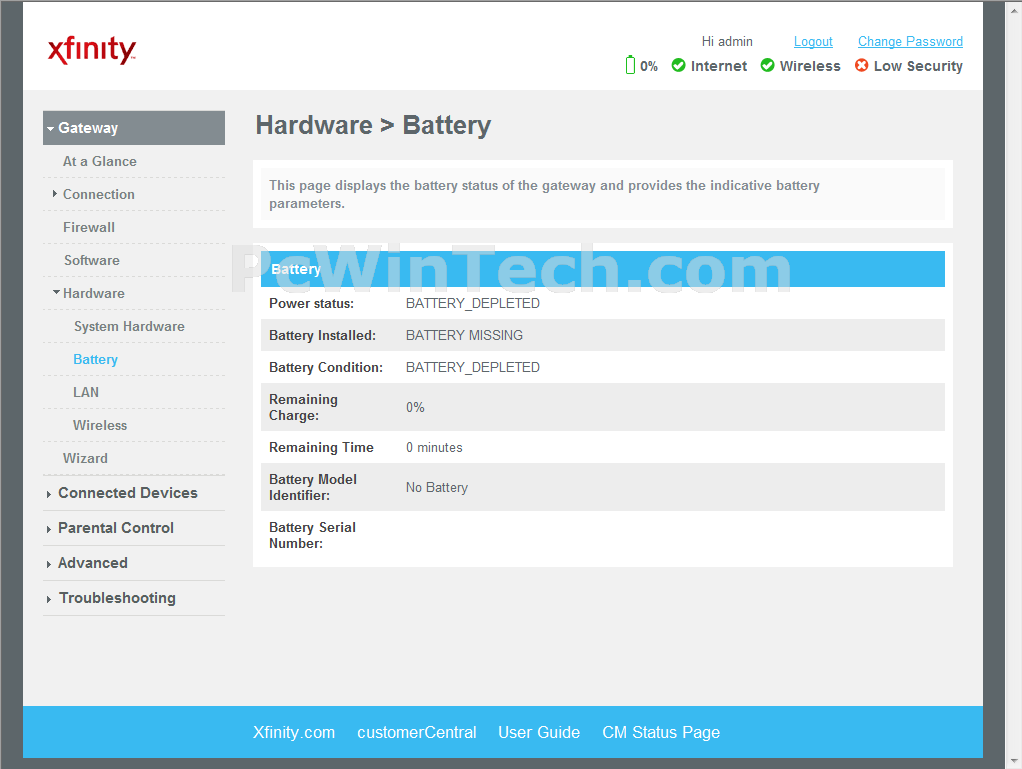
Task: Click the Hardware > Battery heading
Action: tap(373, 125)
